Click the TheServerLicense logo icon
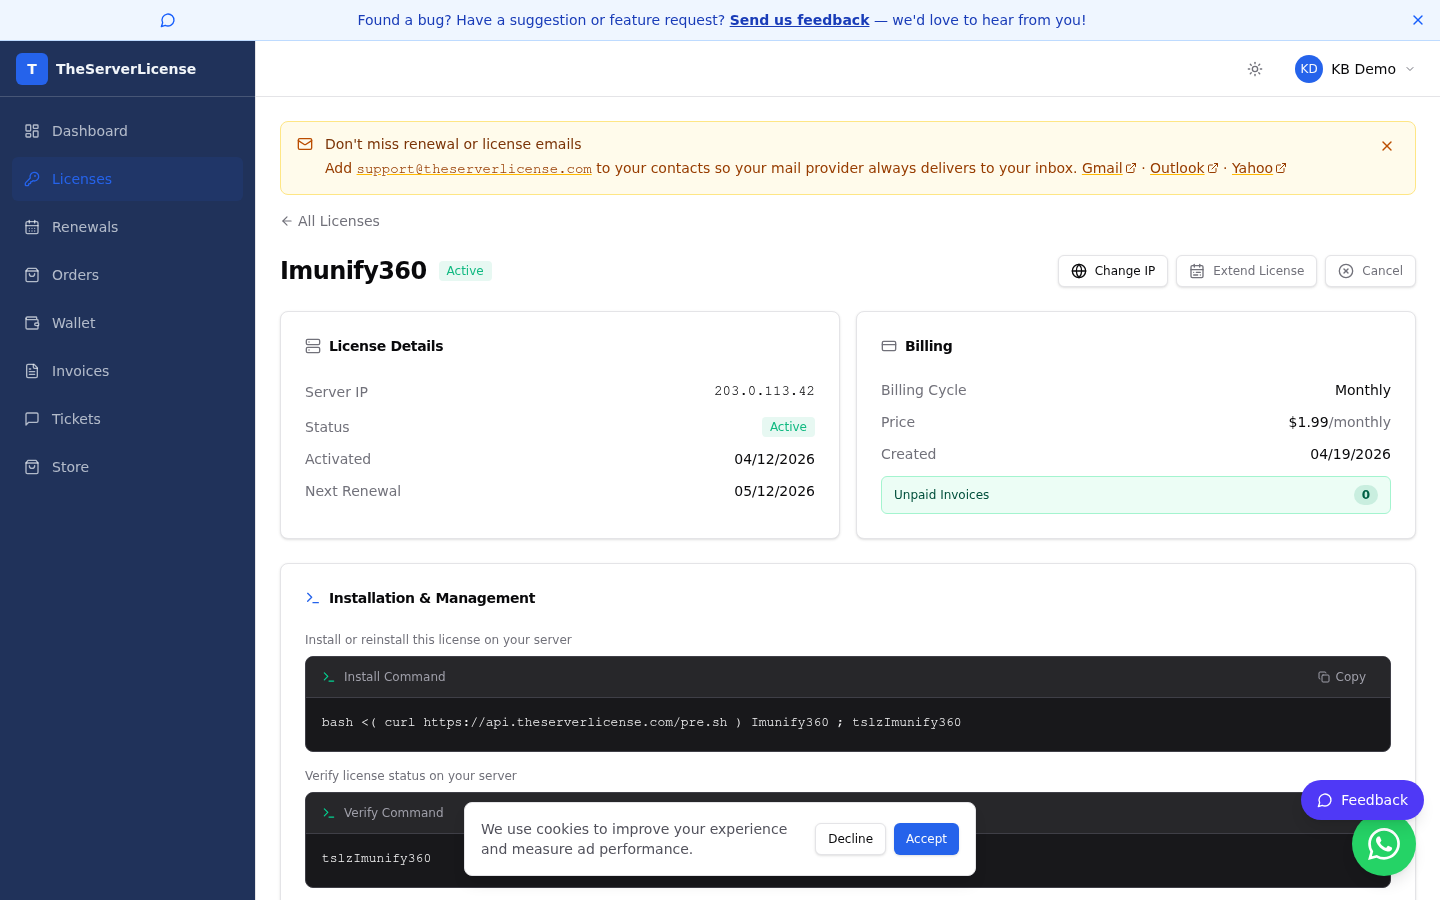Screen dimensions: 1440x900 [x=32, y=69]
